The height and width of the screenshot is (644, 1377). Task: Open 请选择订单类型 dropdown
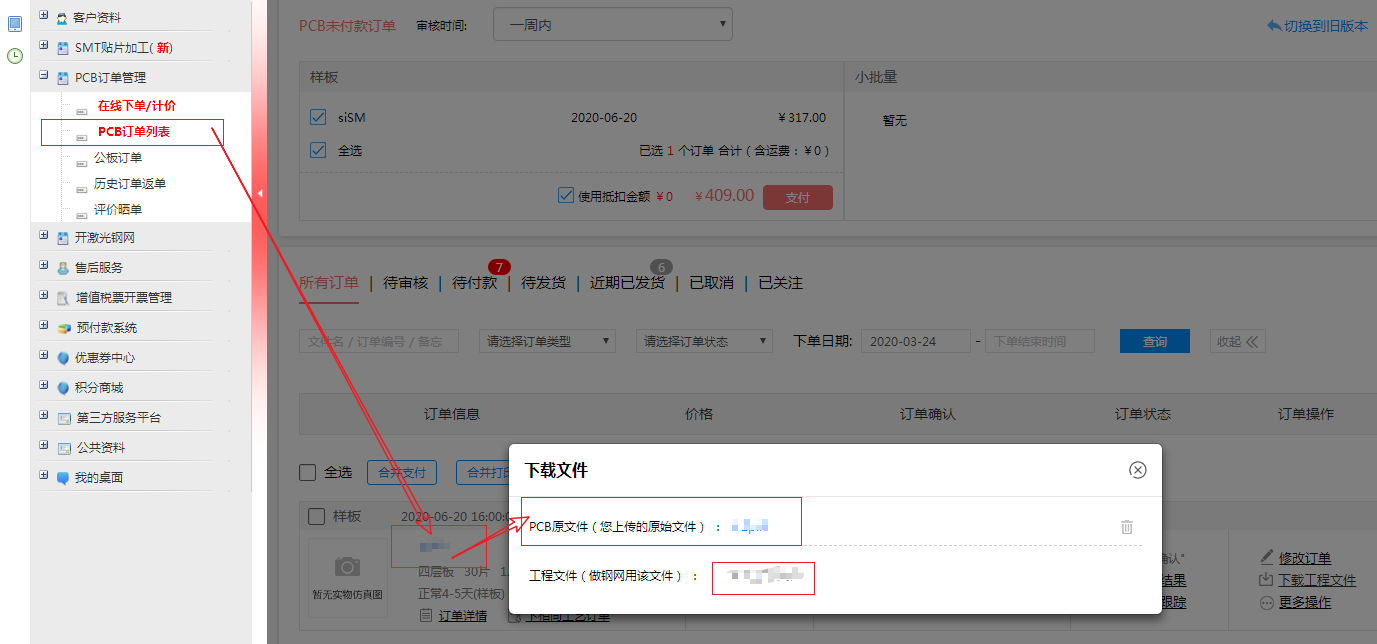pyautogui.click(x=547, y=341)
